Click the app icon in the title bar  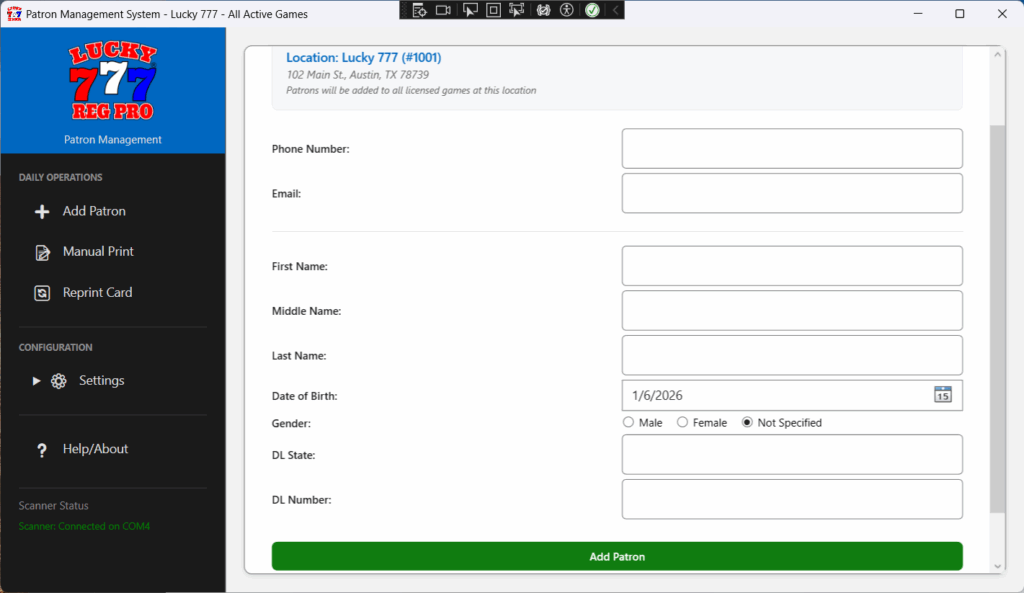tap(14, 14)
